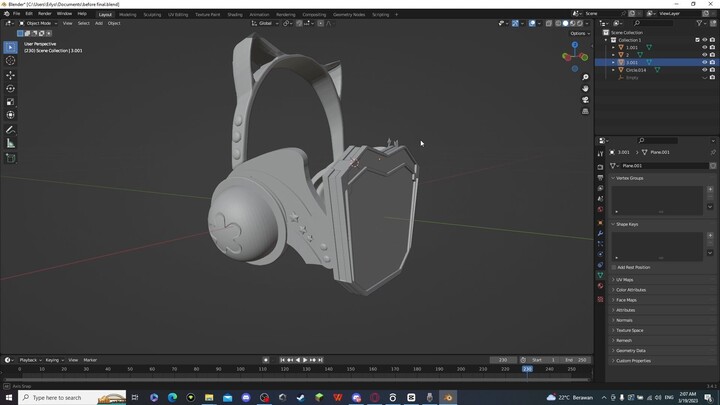Screen dimensions: 720x405
Task: Disable rendering of Circle.014
Action: [x=712, y=70]
